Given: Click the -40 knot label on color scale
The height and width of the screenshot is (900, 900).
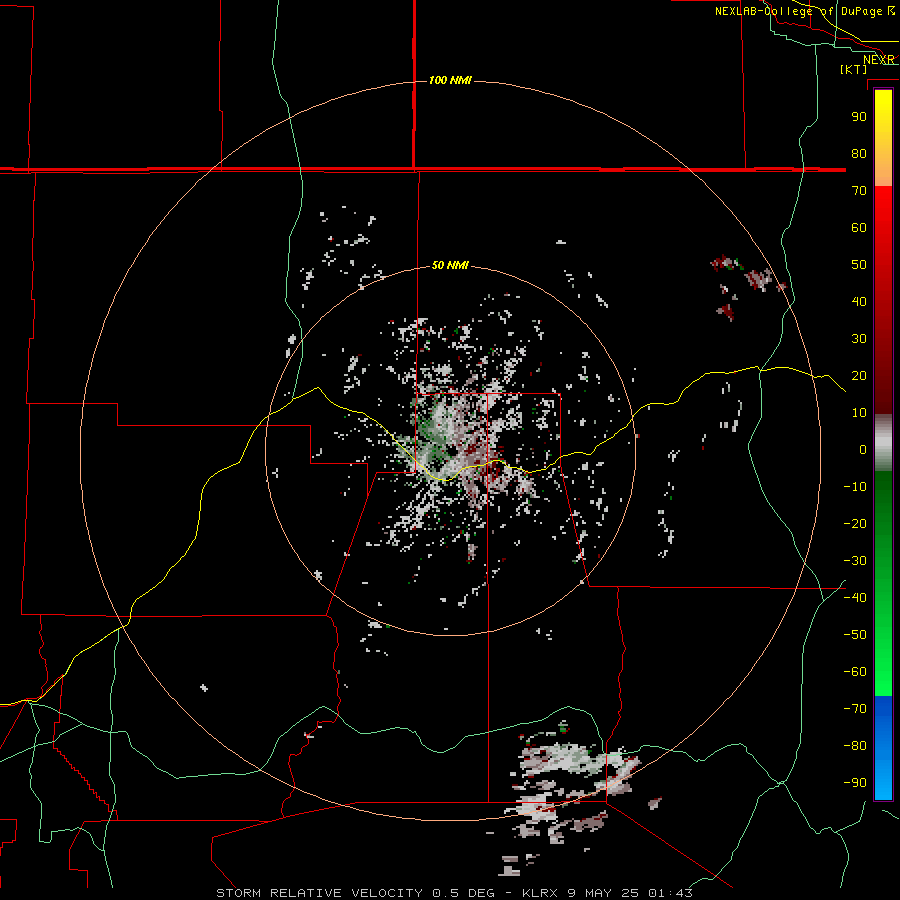Looking at the screenshot, I should pyautogui.click(x=855, y=598).
